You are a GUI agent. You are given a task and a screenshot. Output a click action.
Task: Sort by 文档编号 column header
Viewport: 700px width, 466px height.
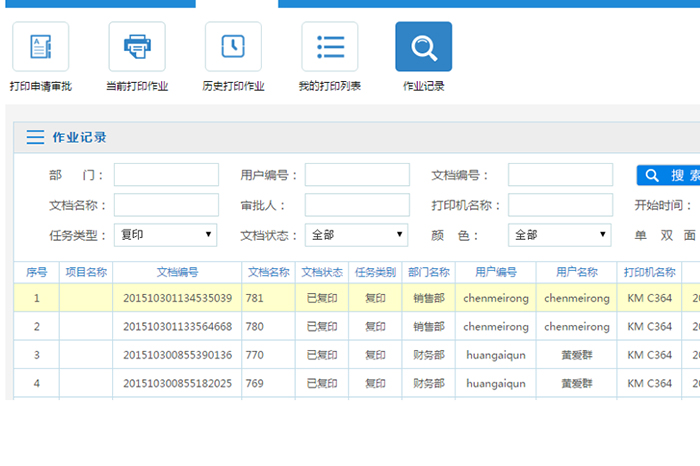pyautogui.click(x=177, y=272)
